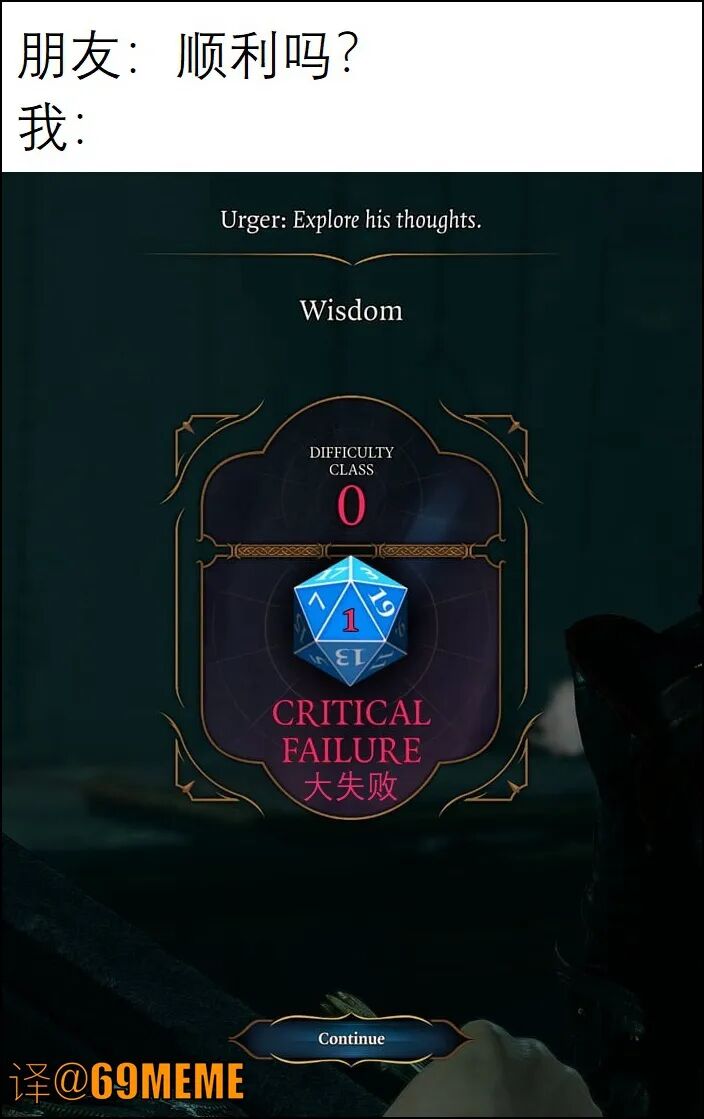Click the golden braided divider bar
The width and height of the screenshot is (704, 1119).
click(351, 550)
